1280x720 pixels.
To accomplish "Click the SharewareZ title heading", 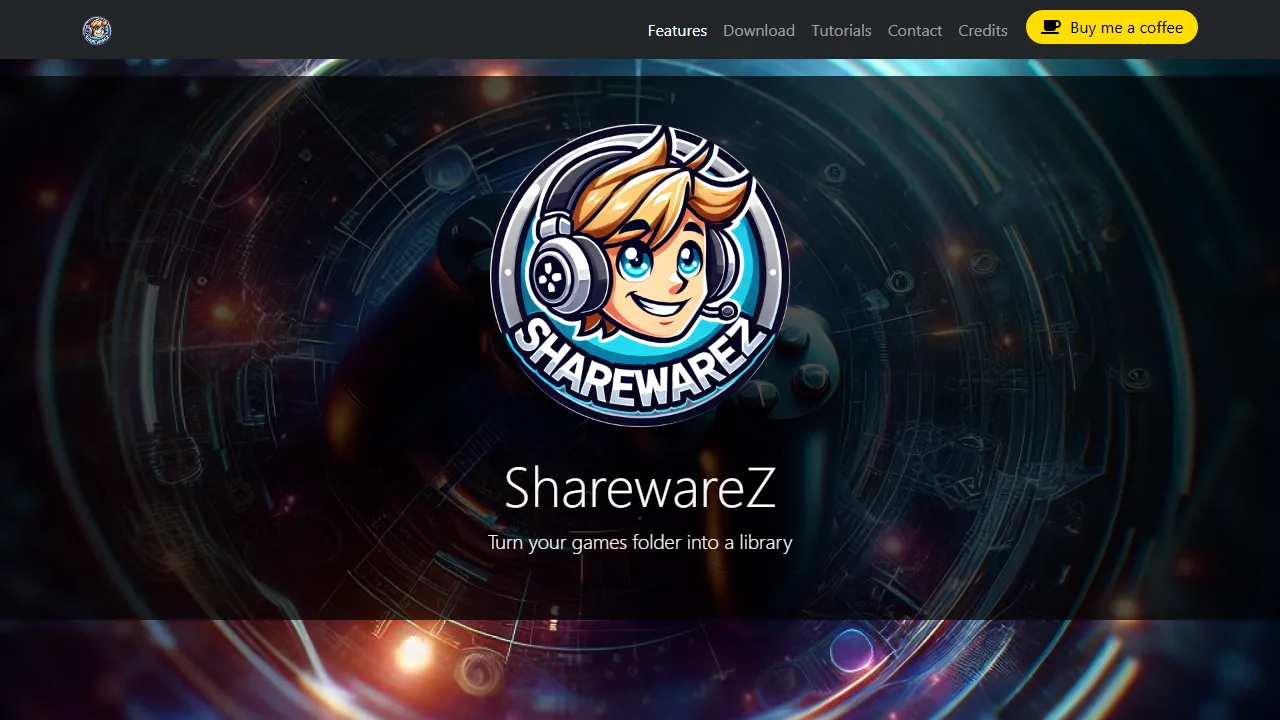I will [640, 488].
